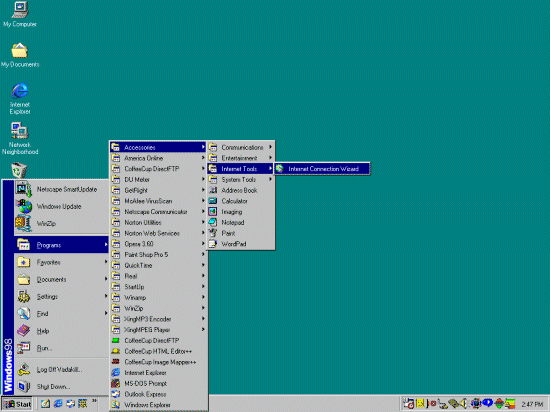This screenshot has height=412, width=550.
Task: Expand the StartUp program folder
Action: pyautogui.click(x=158, y=287)
